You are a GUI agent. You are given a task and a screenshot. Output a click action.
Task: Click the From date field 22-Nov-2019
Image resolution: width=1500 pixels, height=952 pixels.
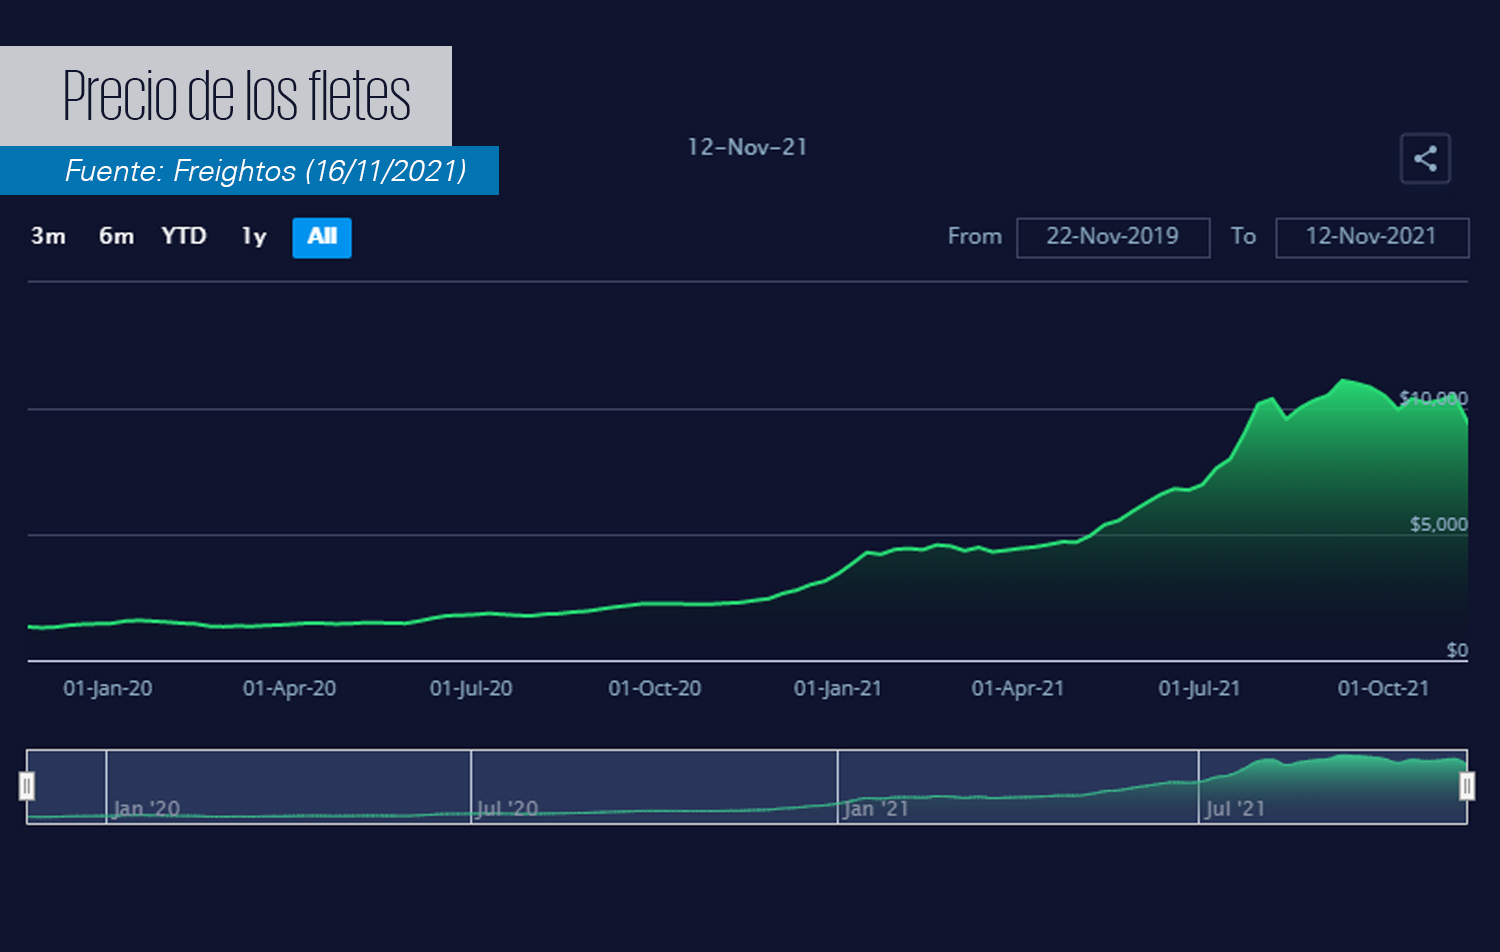1112,237
